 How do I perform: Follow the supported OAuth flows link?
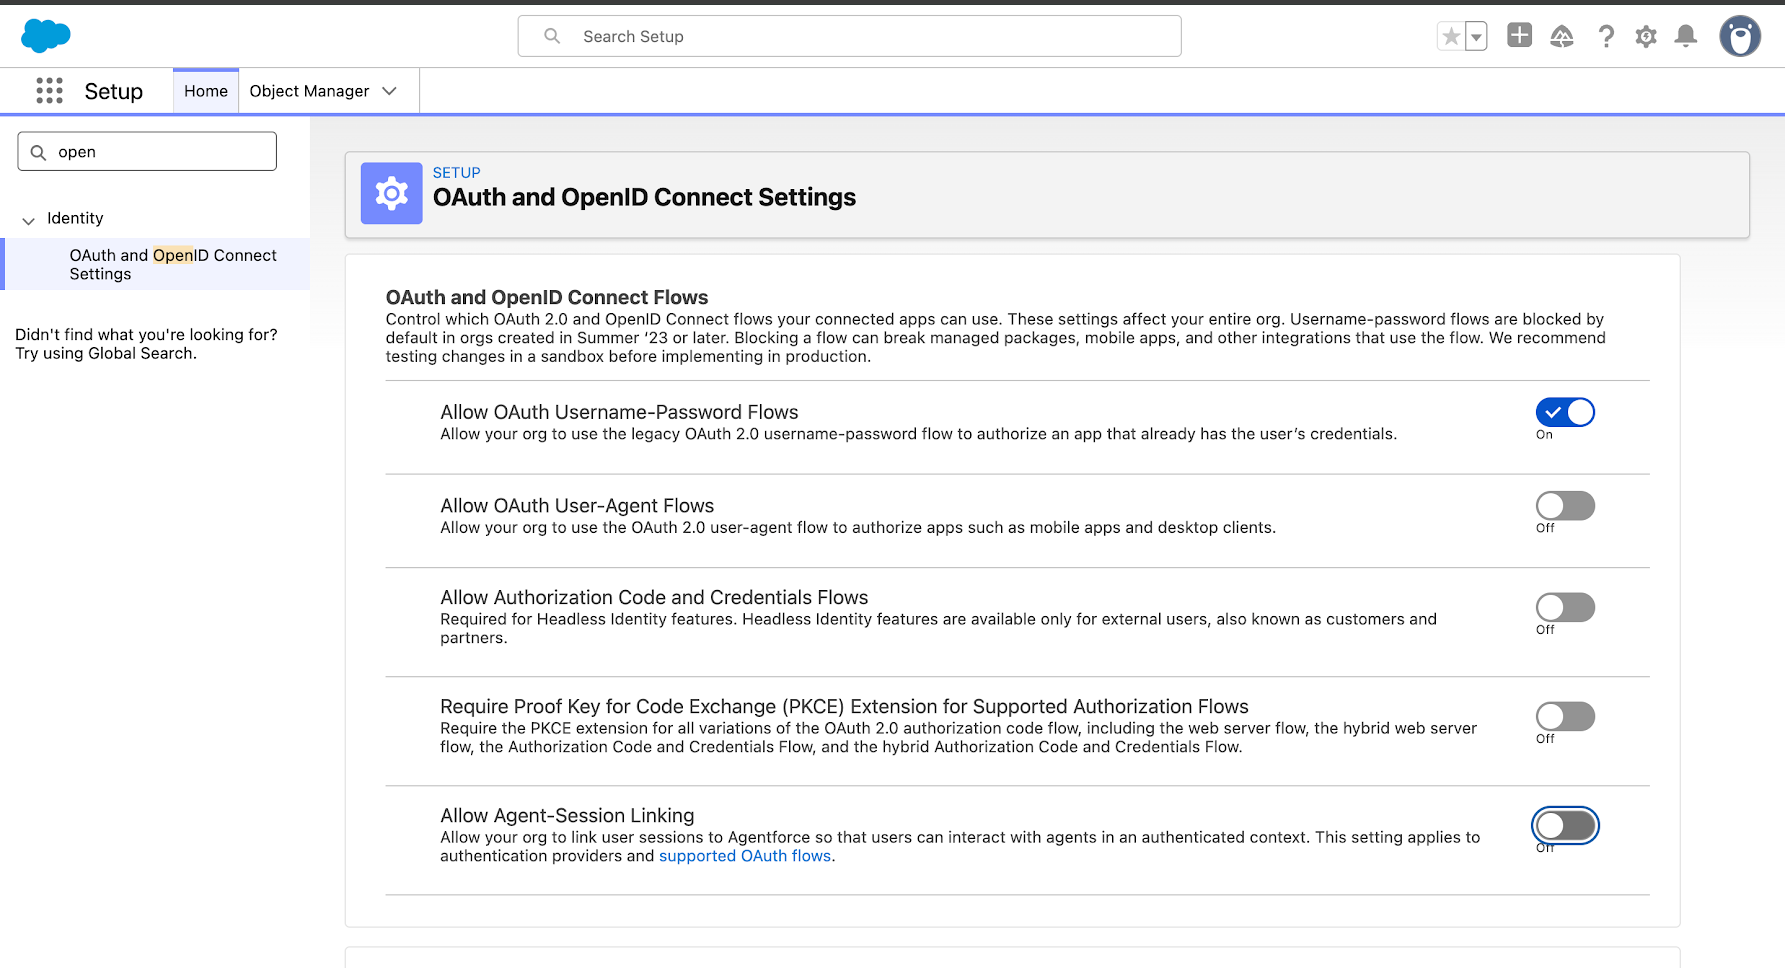pyautogui.click(x=745, y=856)
